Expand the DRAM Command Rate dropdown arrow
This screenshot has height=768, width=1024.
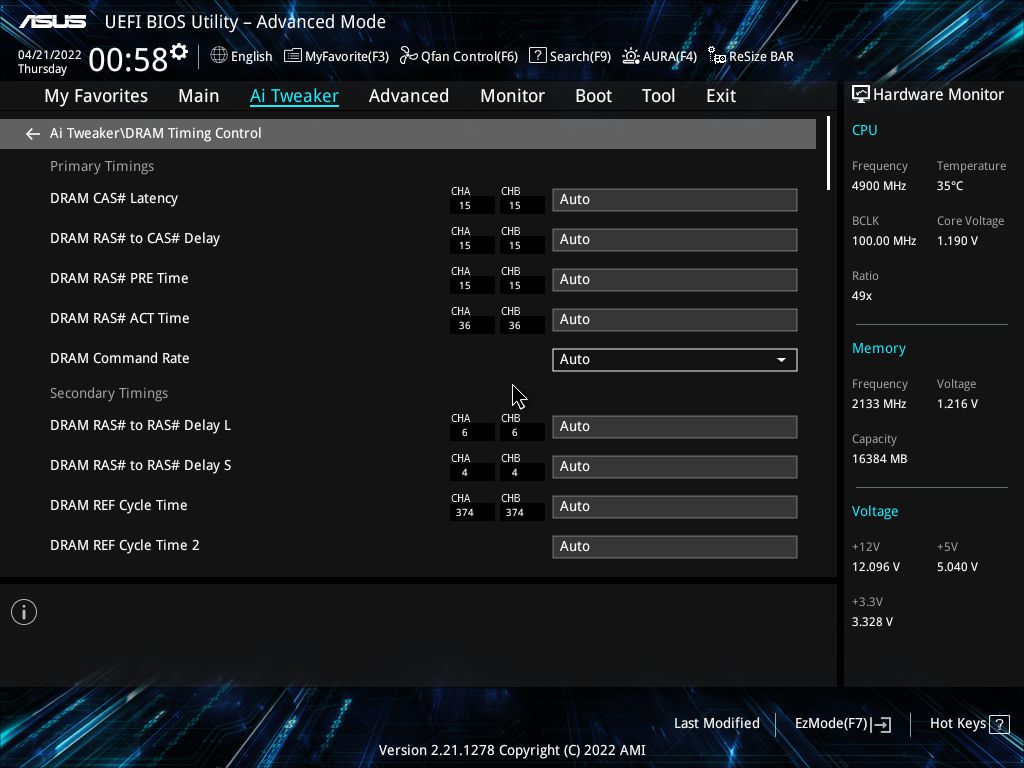781,360
